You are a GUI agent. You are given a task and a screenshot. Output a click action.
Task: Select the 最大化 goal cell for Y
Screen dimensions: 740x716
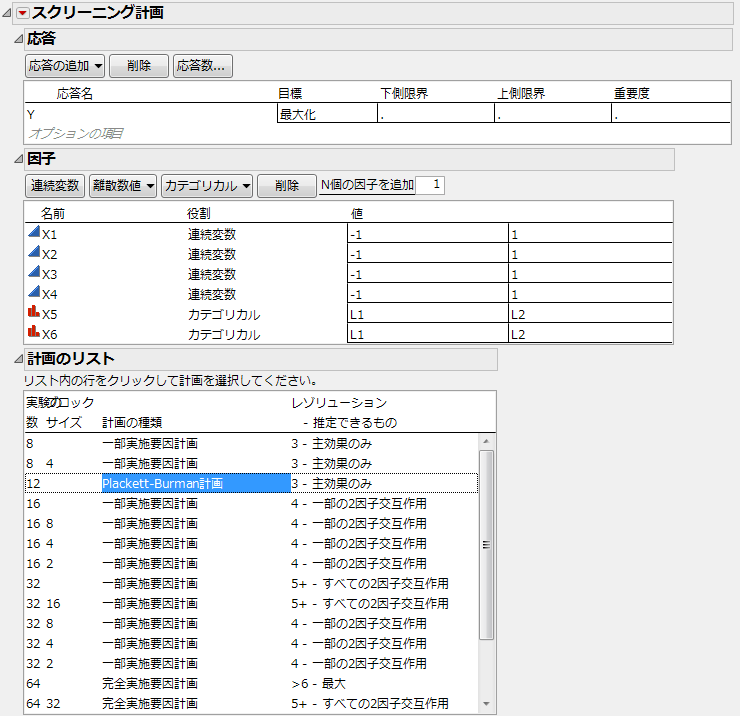pyautogui.click(x=326, y=114)
